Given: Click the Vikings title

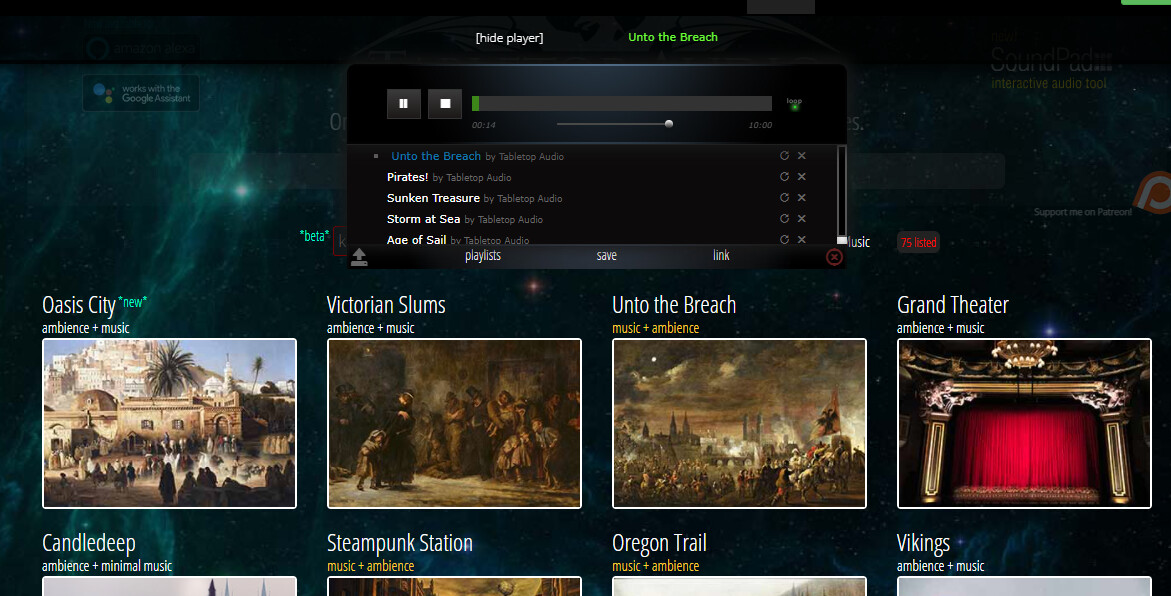Looking at the screenshot, I should click(923, 543).
